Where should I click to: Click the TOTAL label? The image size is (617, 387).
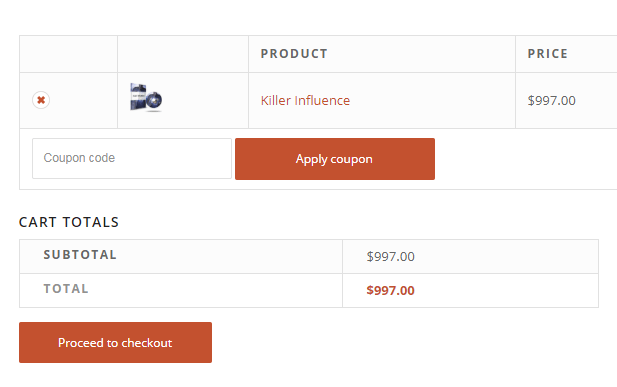point(66,289)
